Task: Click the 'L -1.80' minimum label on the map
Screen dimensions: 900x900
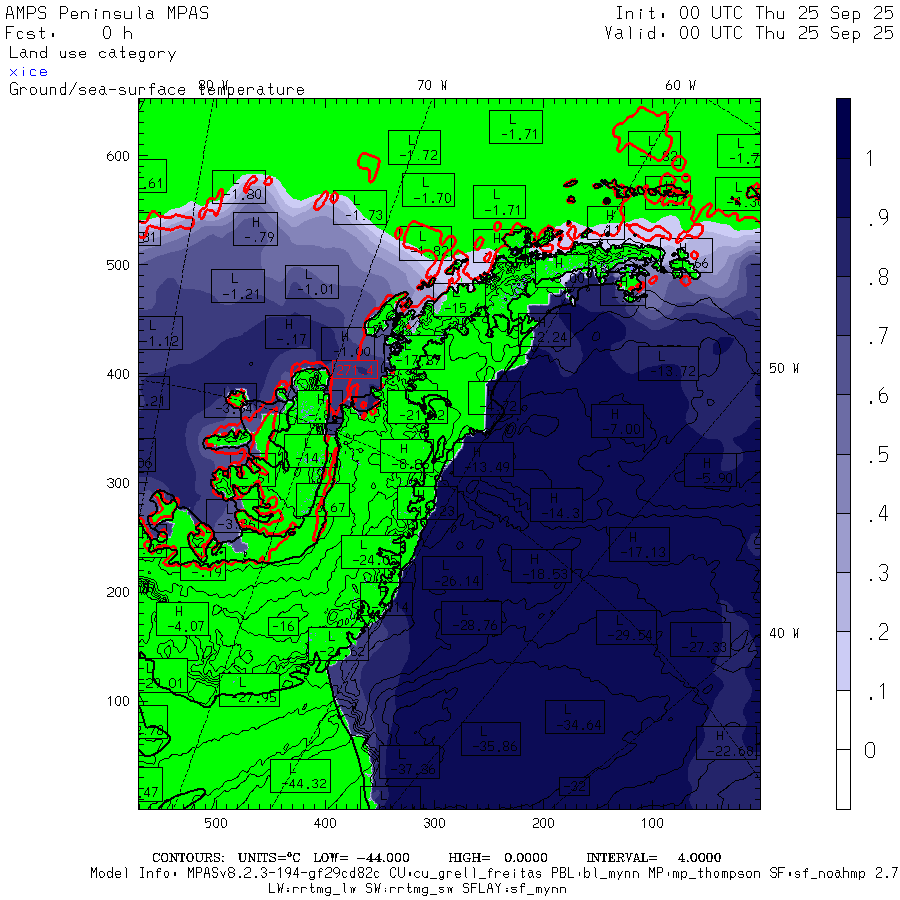Action: coord(239,187)
